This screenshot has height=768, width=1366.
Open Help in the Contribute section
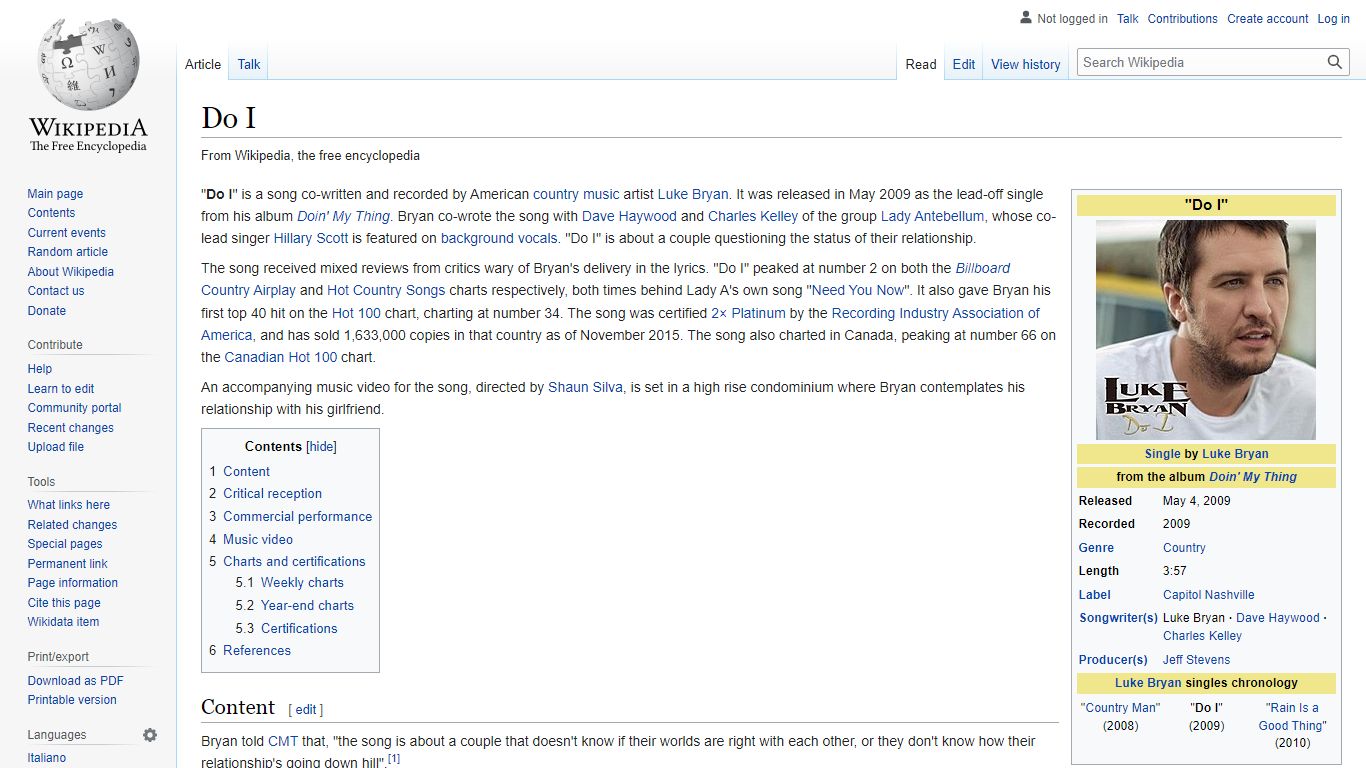tap(40, 369)
